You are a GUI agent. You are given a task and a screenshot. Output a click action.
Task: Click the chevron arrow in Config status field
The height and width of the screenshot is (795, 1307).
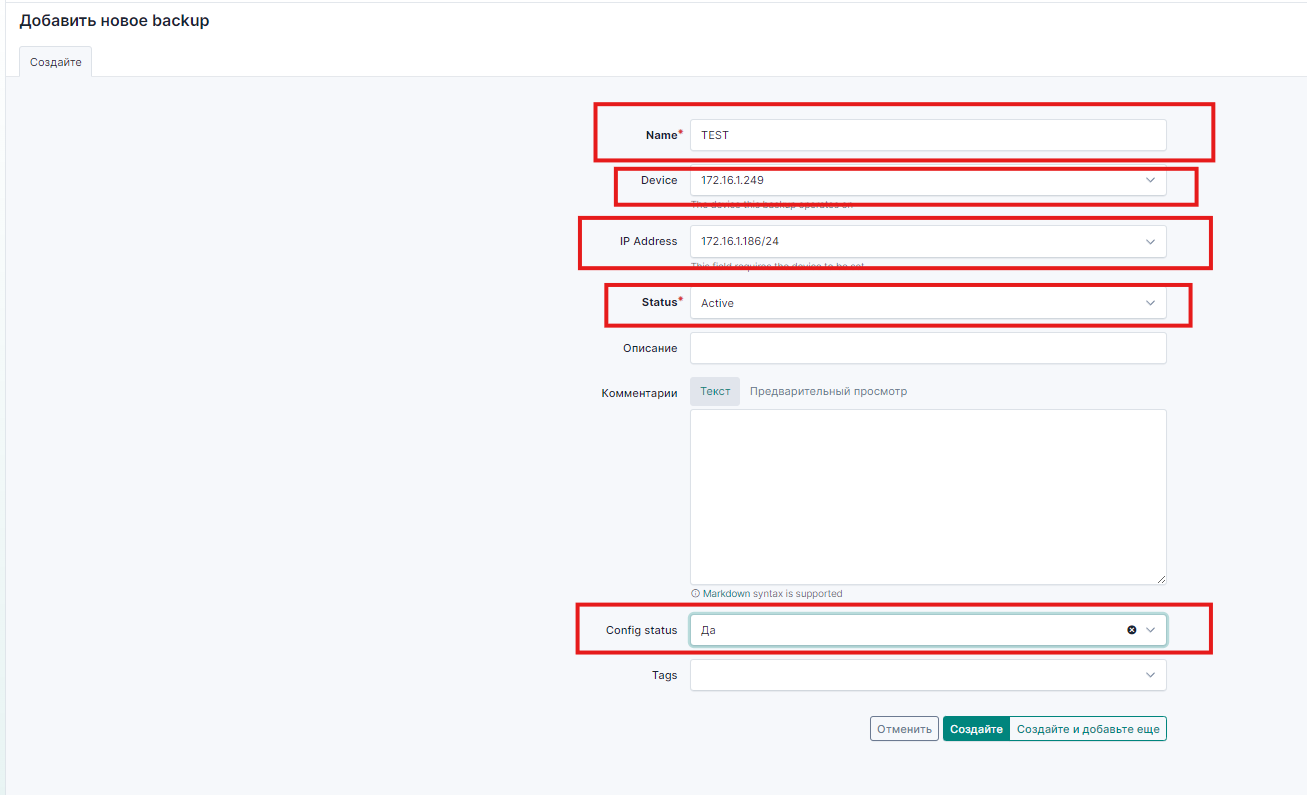pyautogui.click(x=1151, y=630)
